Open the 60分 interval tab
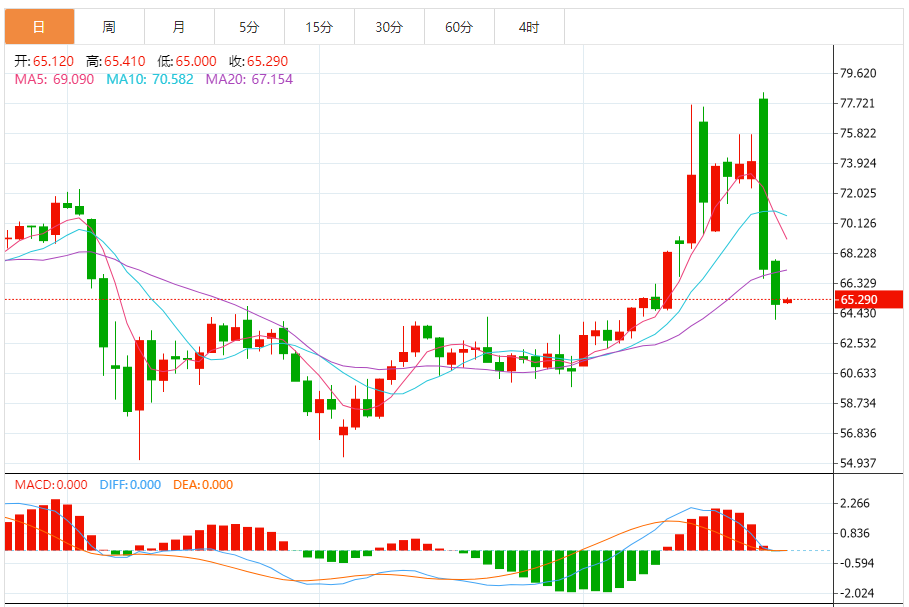The image size is (909, 607). pos(459,27)
